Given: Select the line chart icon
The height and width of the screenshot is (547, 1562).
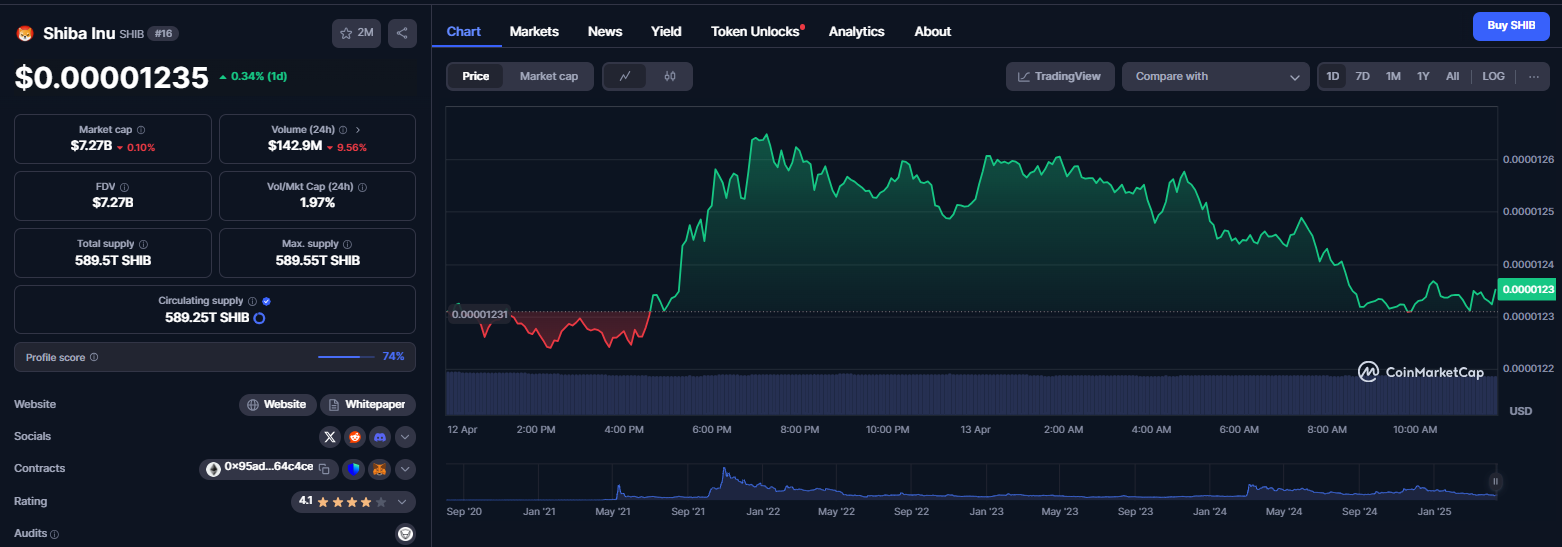Looking at the screenshot, I should (625, 76).
